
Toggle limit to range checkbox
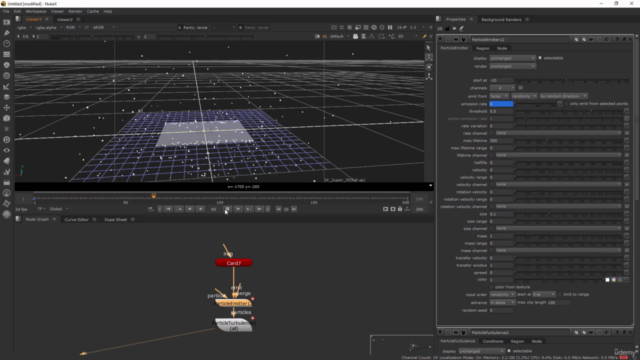pyautogui.click(x=560, y=294)
